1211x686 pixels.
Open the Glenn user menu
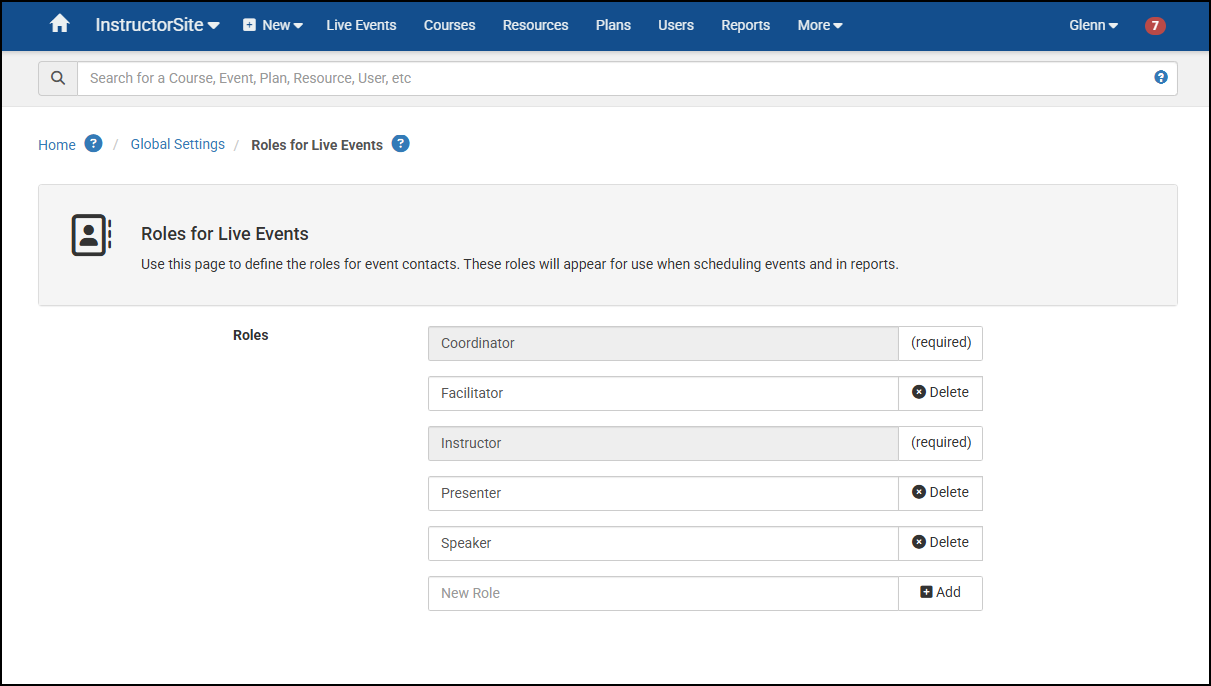point(1093,25)
